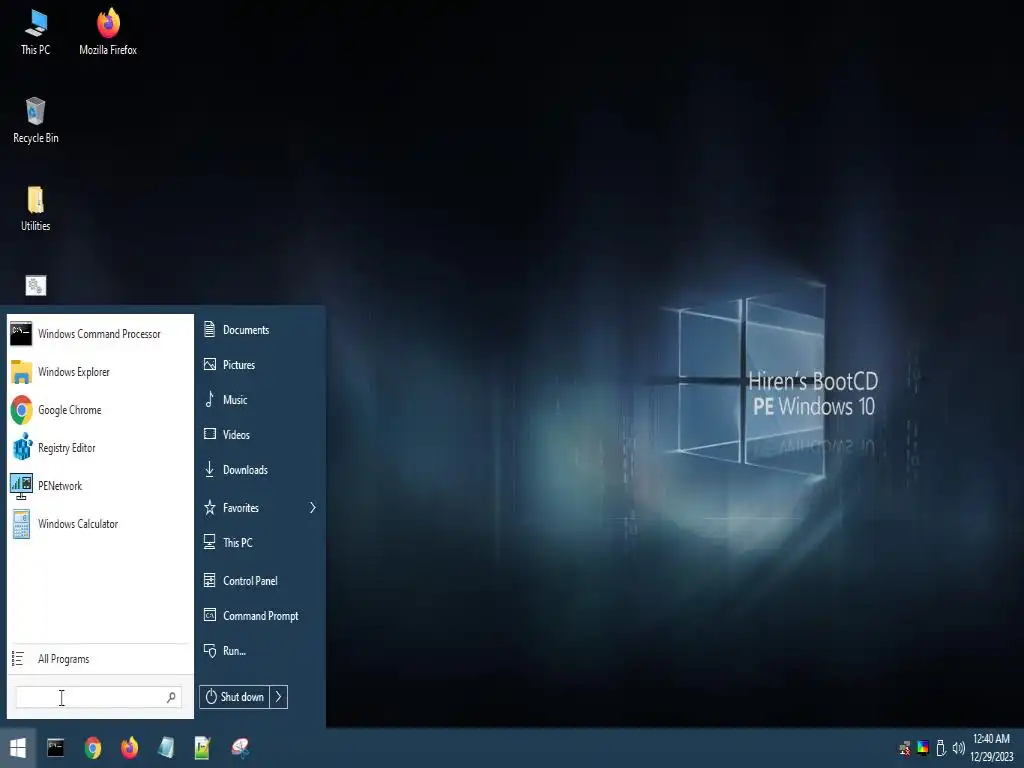The height and width of the screenshot is (768, 1024).
Task: Click the Shut down button
Action: click(x=234, y=697)
